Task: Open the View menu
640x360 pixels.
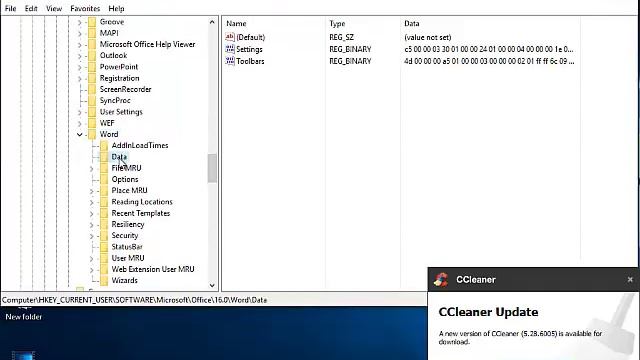Action: 54,8
